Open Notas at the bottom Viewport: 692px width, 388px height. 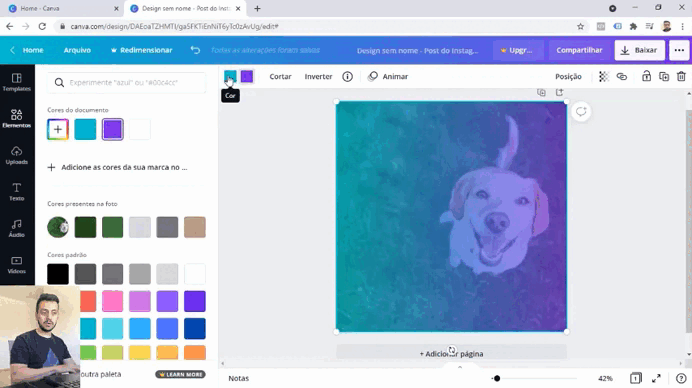239,378
